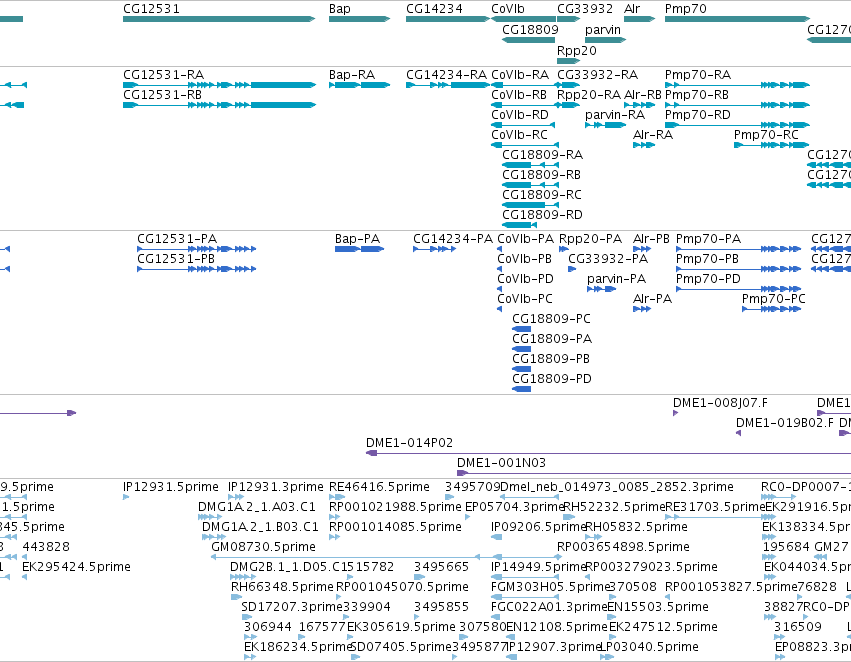851x662 pixels.
Task: Click the Bap gene label
Action: 340,9
